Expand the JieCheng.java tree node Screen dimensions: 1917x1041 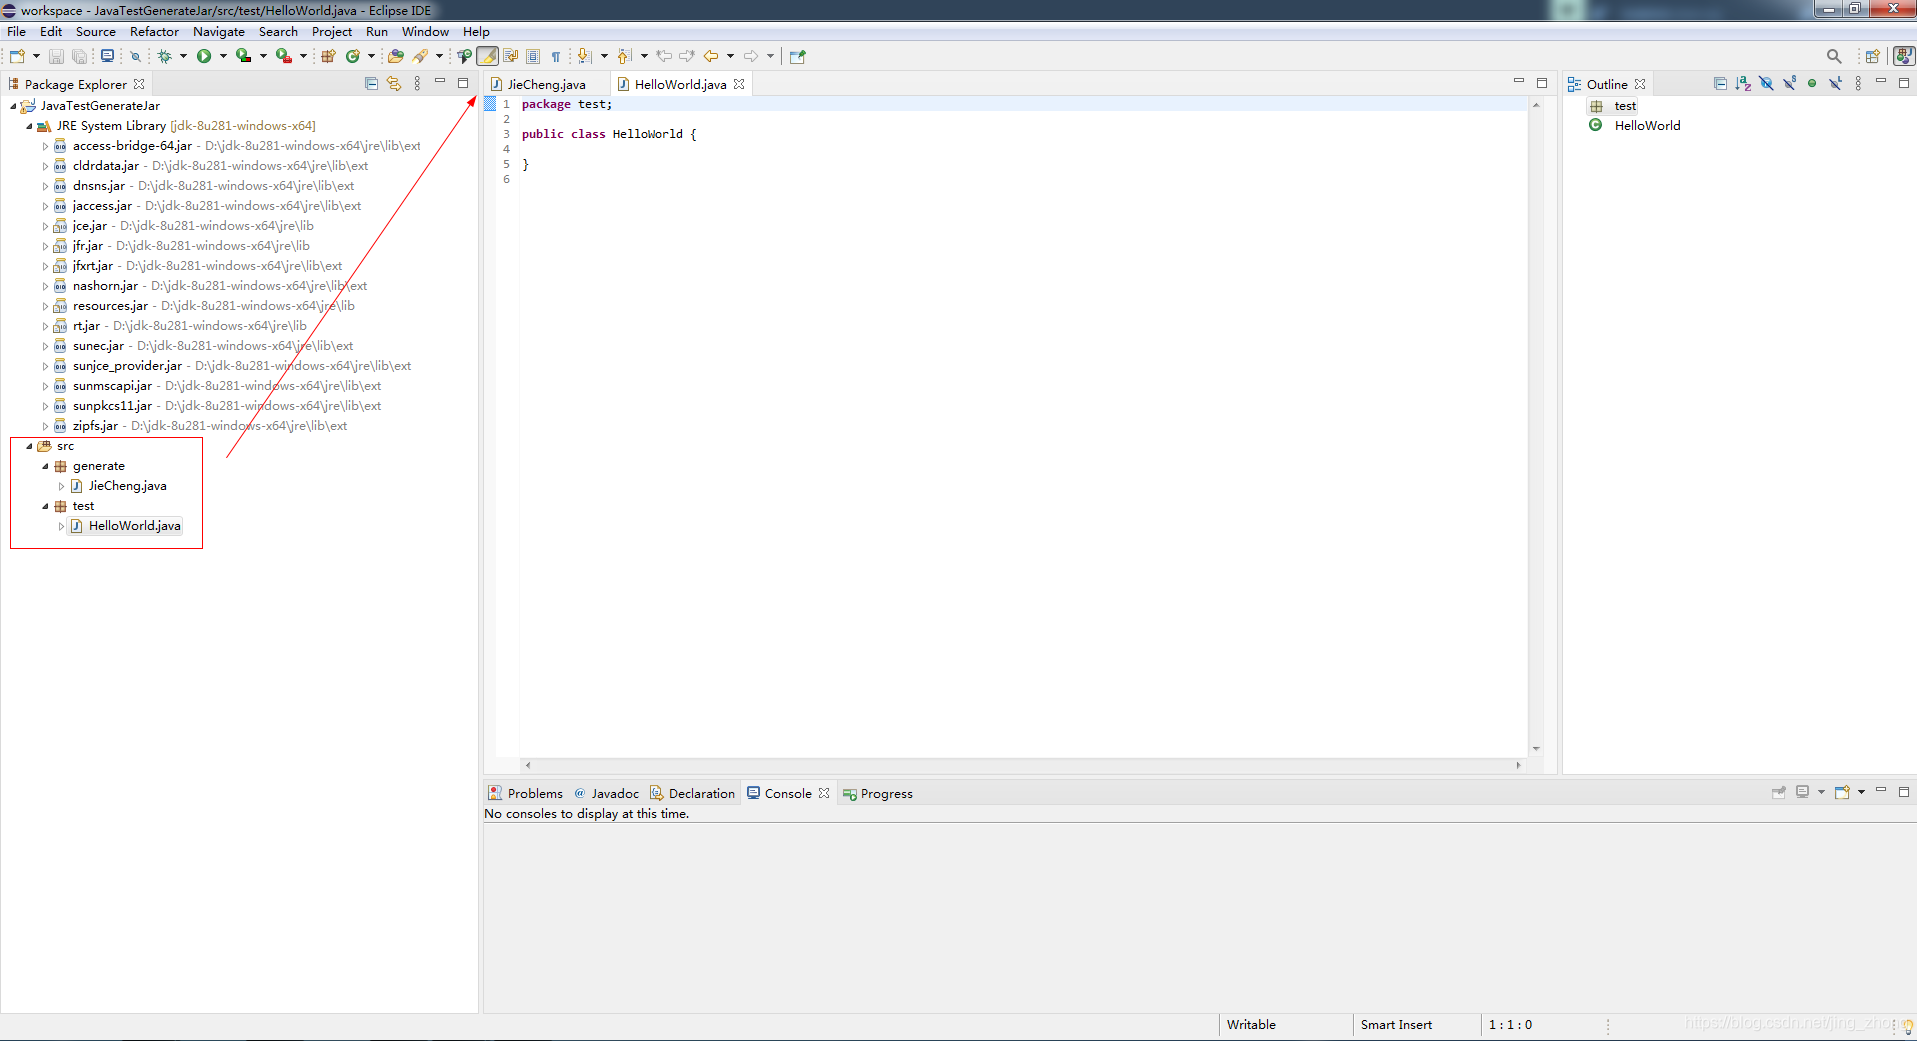tap(61, 486)
